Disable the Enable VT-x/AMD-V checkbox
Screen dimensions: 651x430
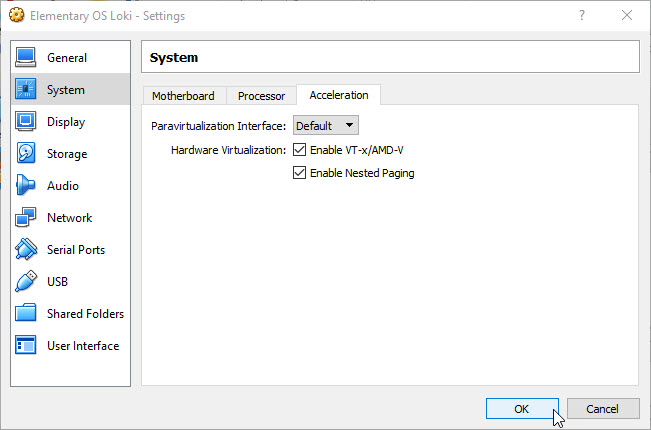[x=299, y=150]
